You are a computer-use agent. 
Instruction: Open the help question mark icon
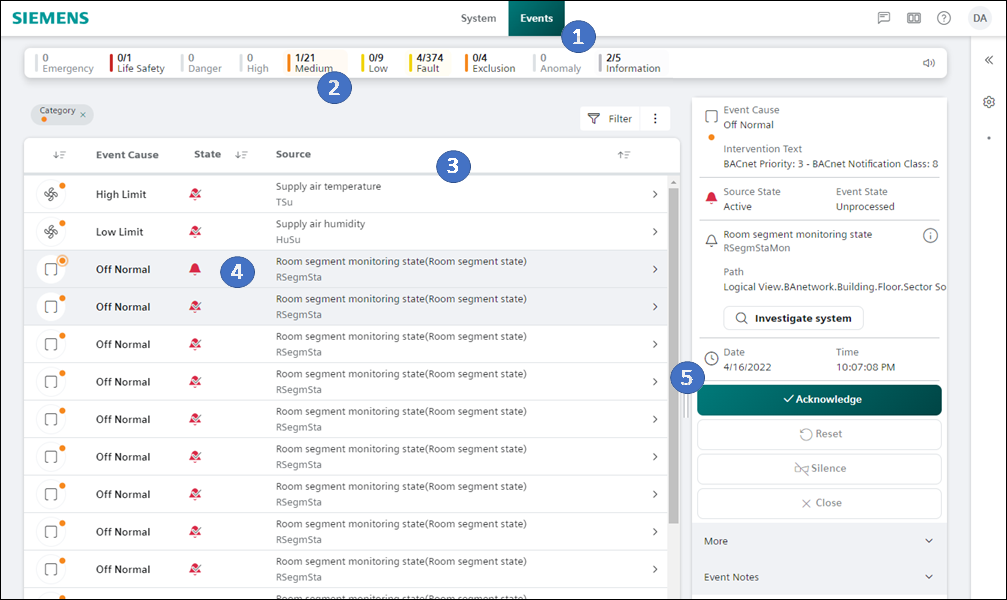[944, 18]
